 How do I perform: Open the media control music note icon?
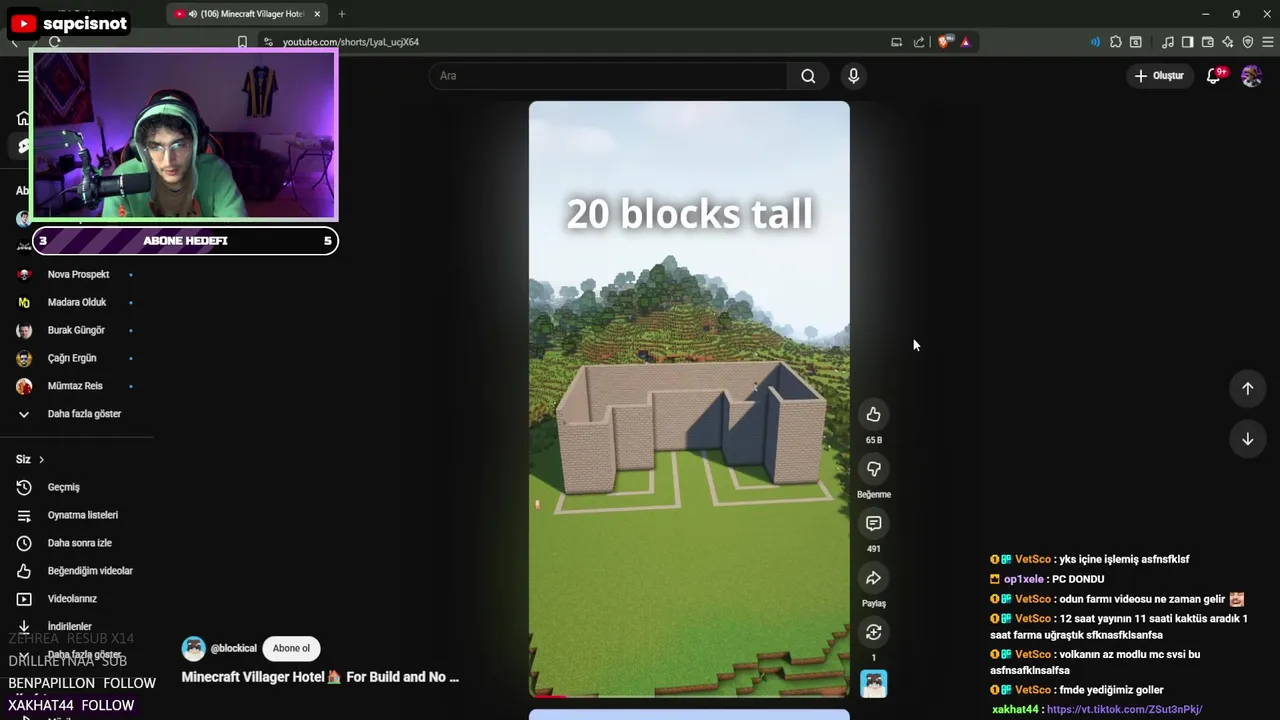click(x=1168, y=42)
